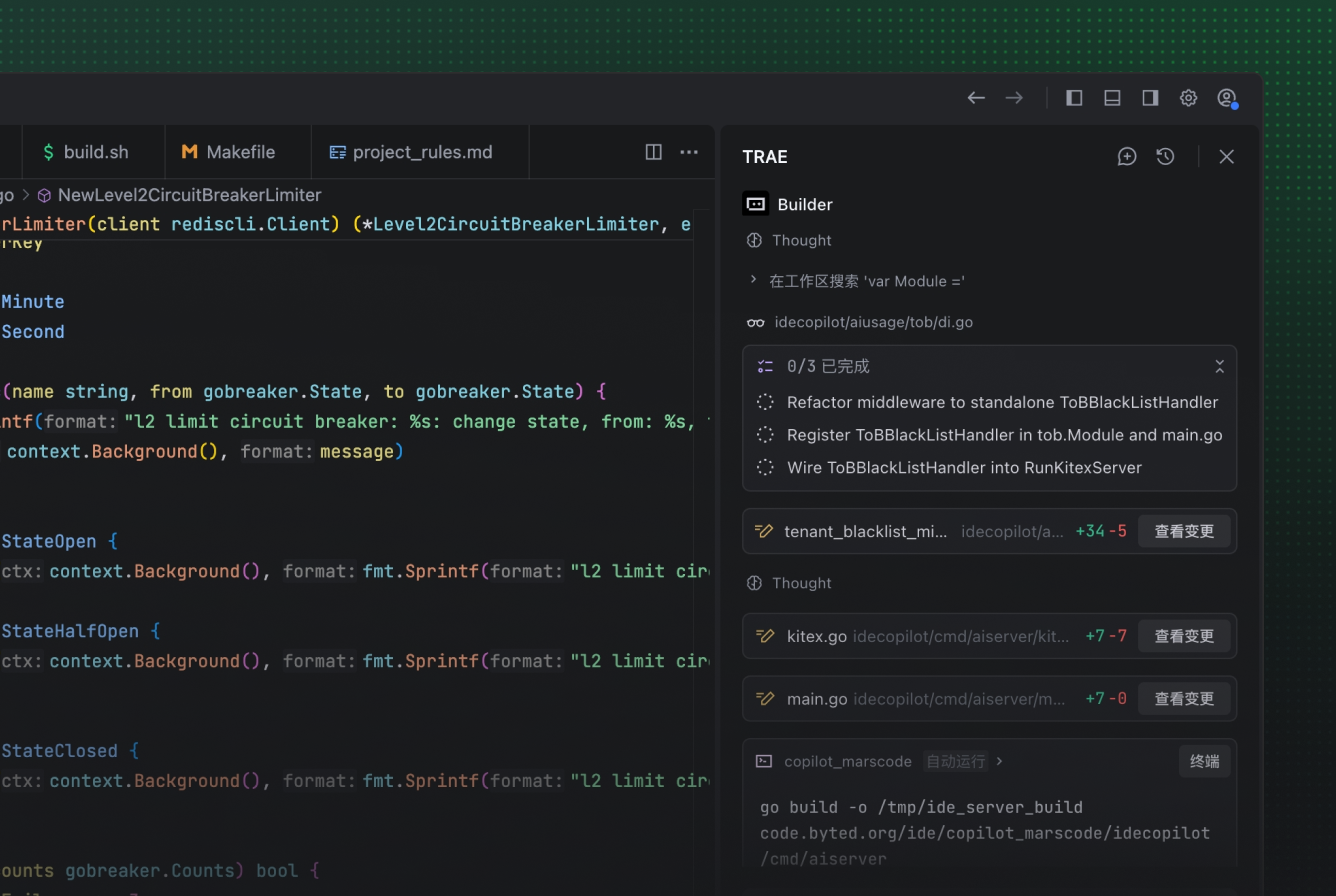The width and height of the screenshot is (1336, 896).
Task: Open the project_rules.md tab
Action: pyautogui.click(x=411, y=152)
